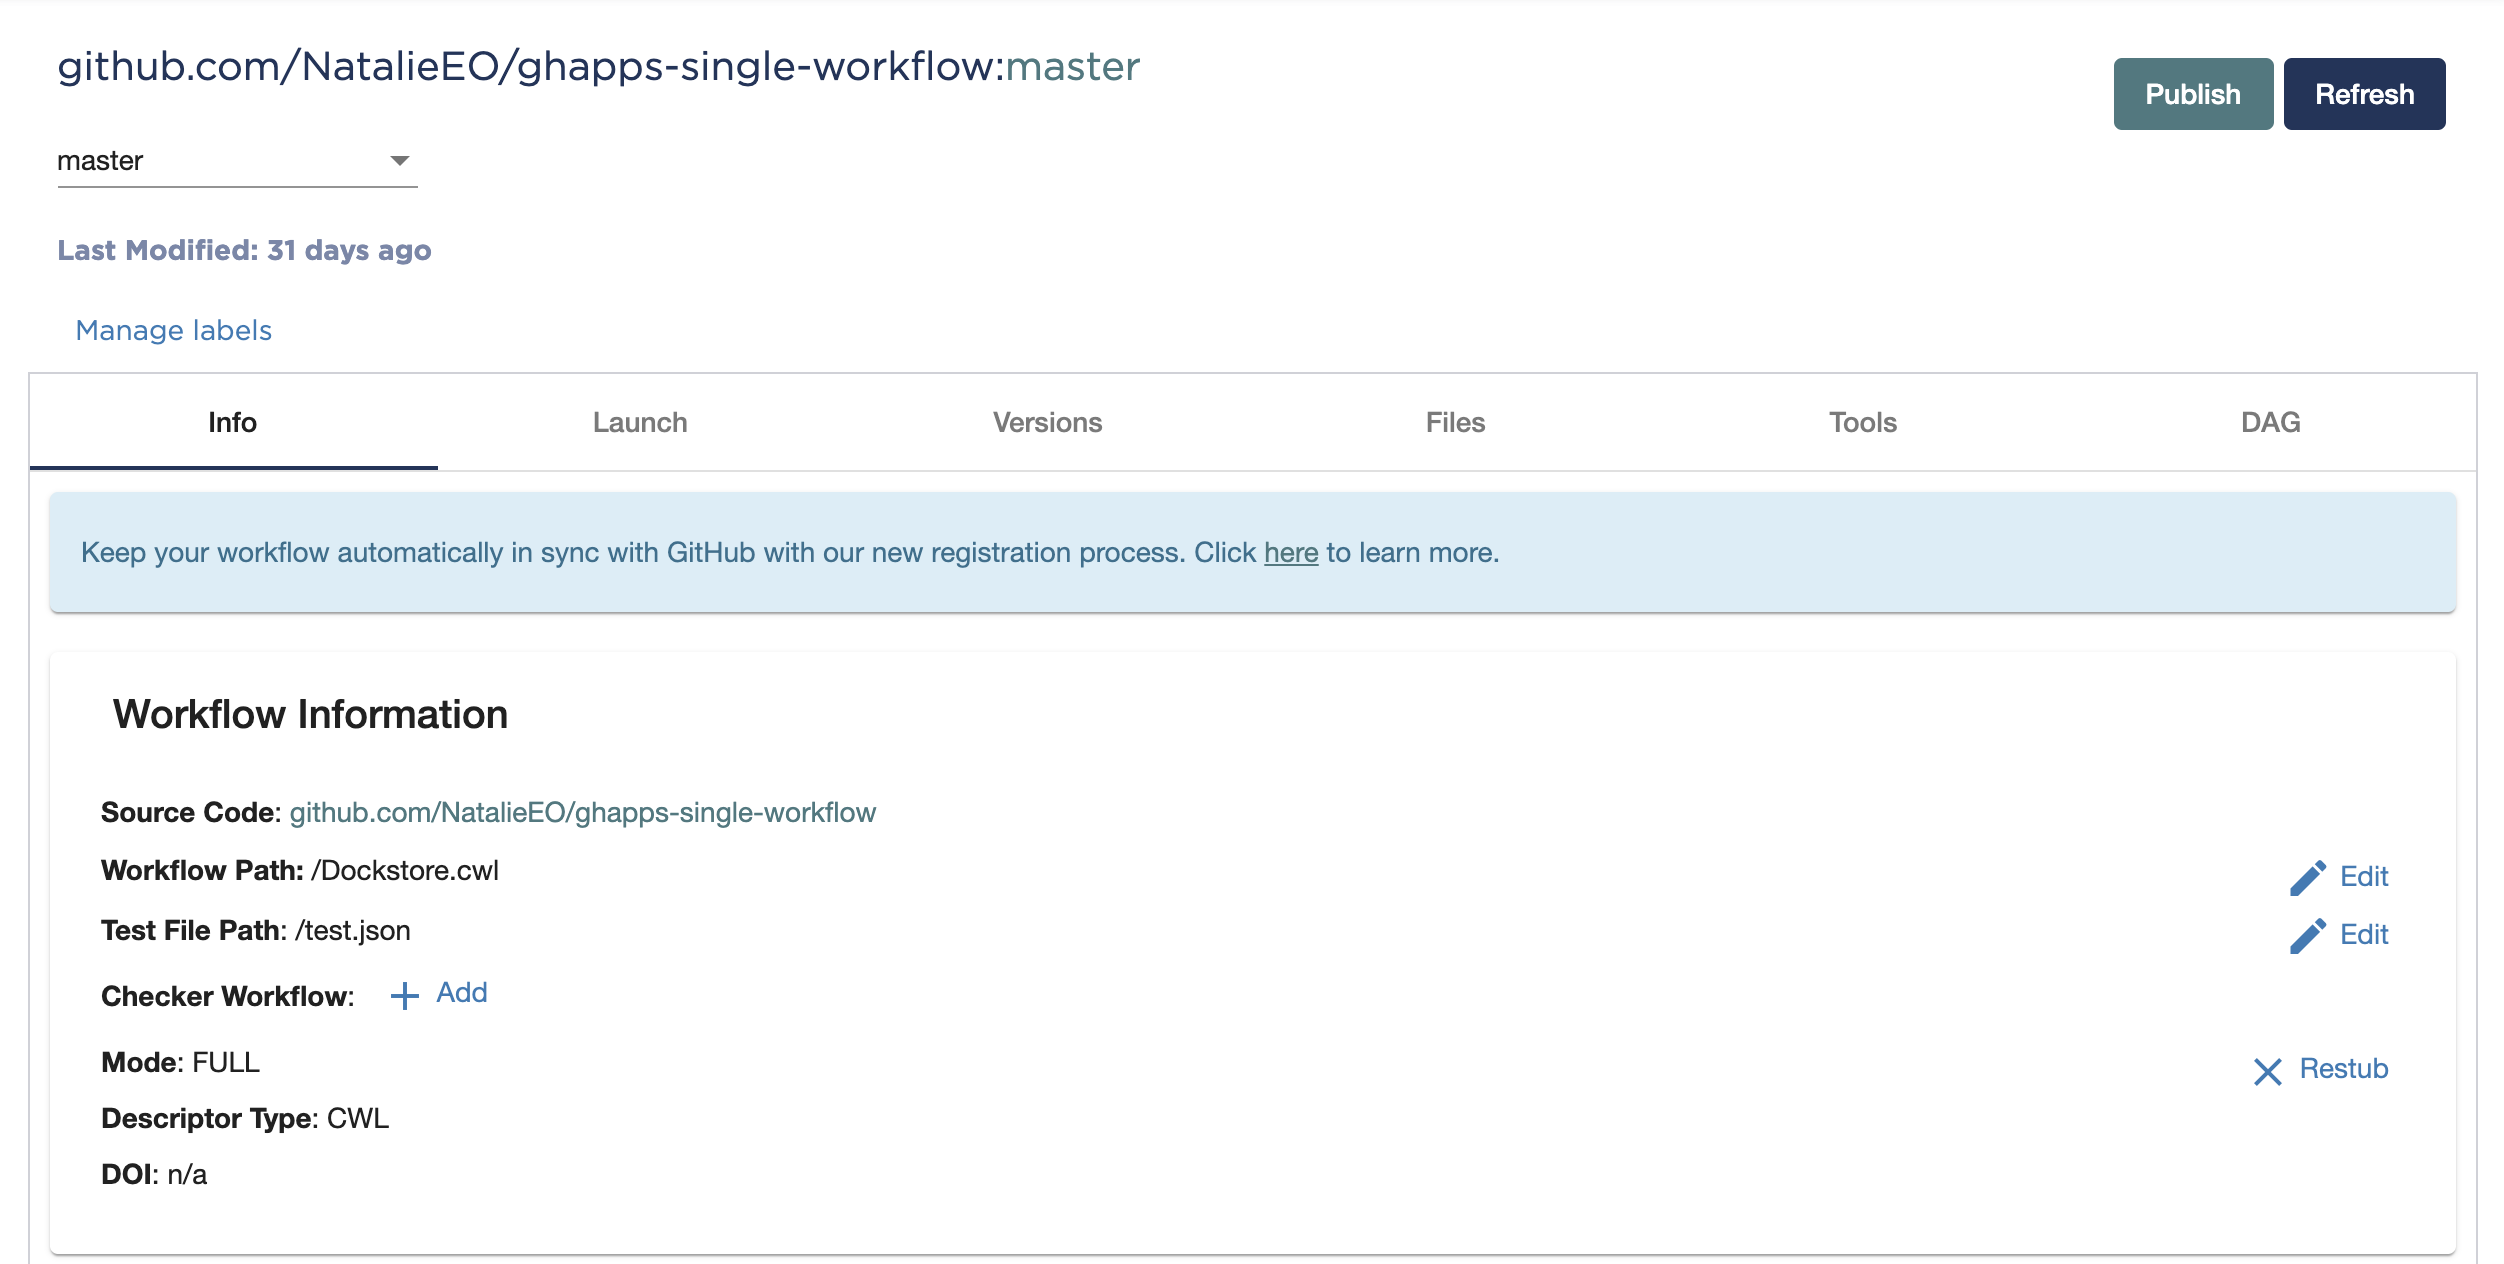
Task: Click the Refresh button
Action: [2364, 93]
